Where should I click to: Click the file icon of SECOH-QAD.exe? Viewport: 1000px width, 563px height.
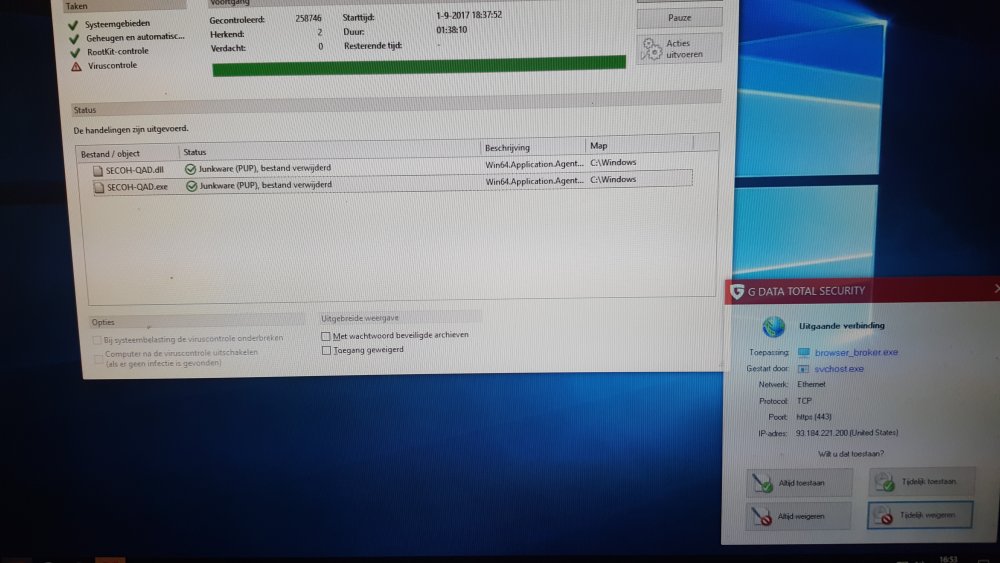pos(99,188)
